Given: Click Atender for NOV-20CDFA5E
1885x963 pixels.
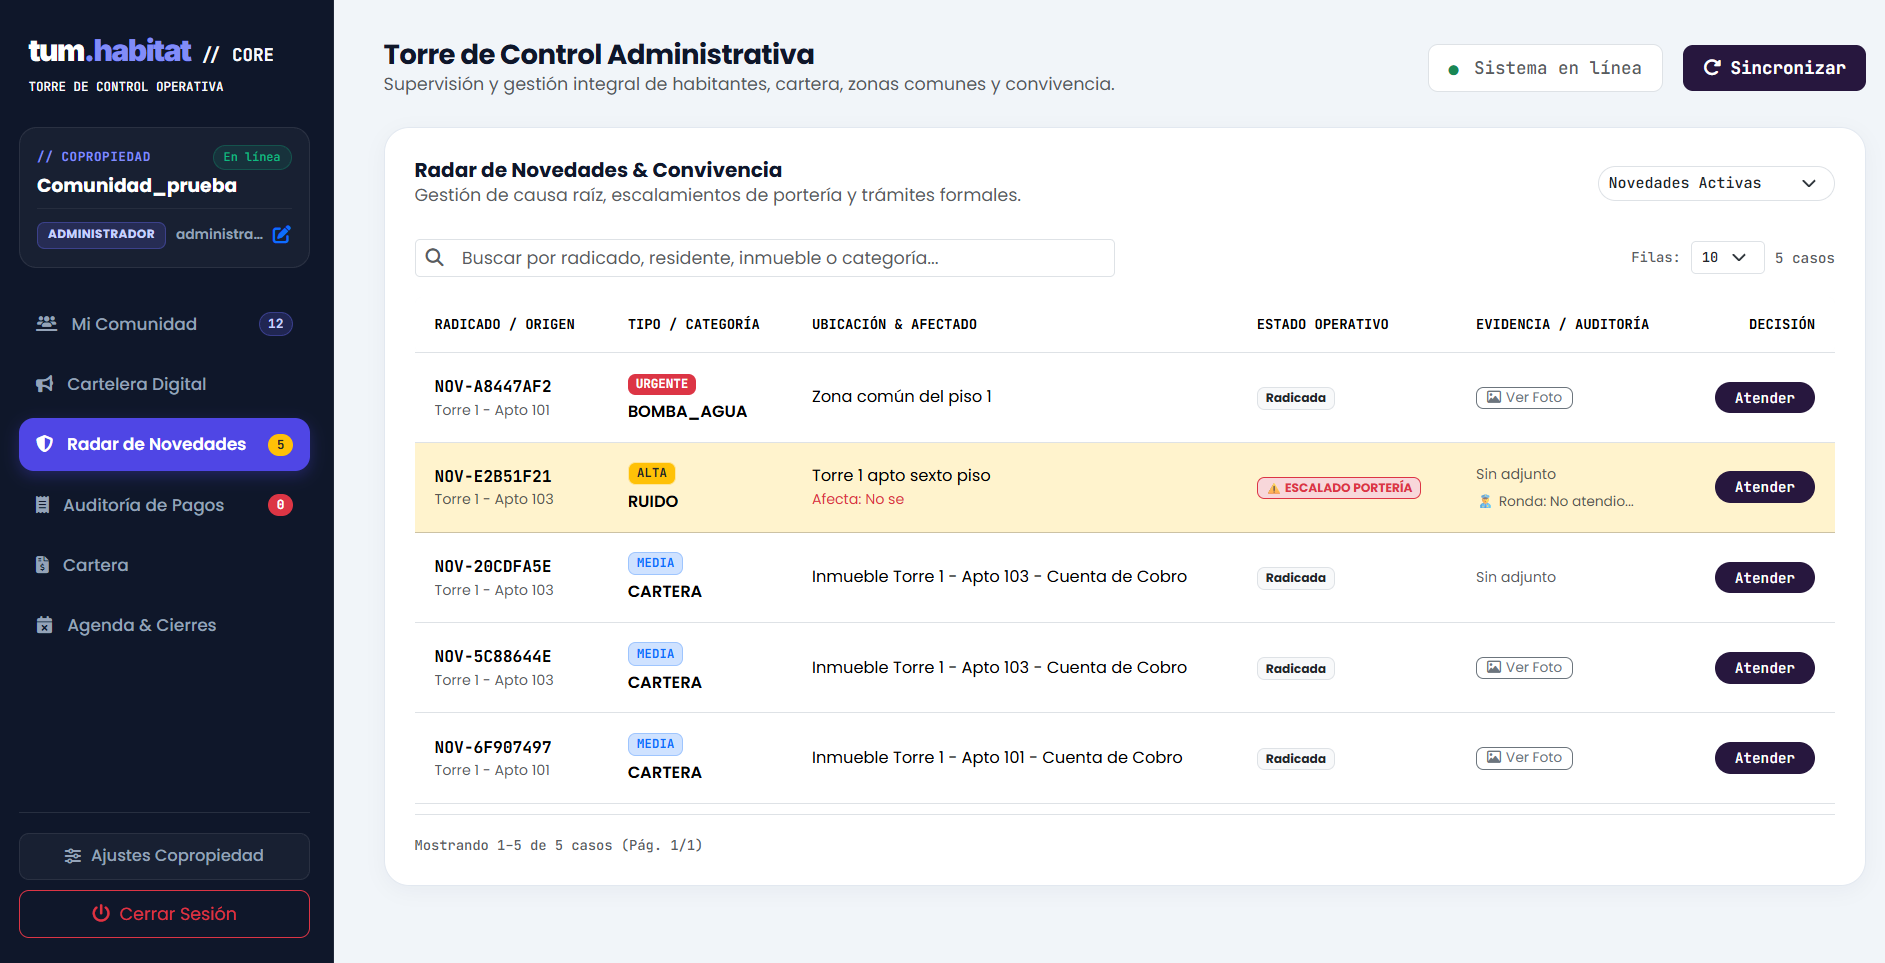Looking at the screenshot, I should tap(1764, 578).
